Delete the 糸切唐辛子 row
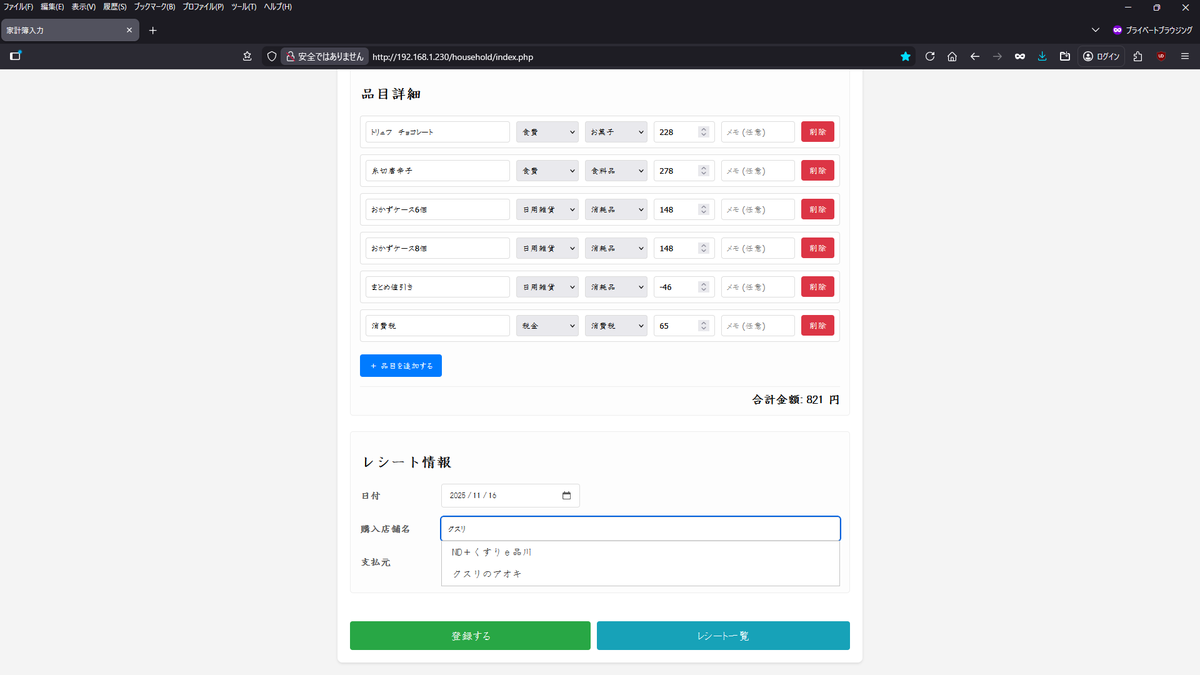Viewport: 1200px width, 675px height. [x=817, y=171]
